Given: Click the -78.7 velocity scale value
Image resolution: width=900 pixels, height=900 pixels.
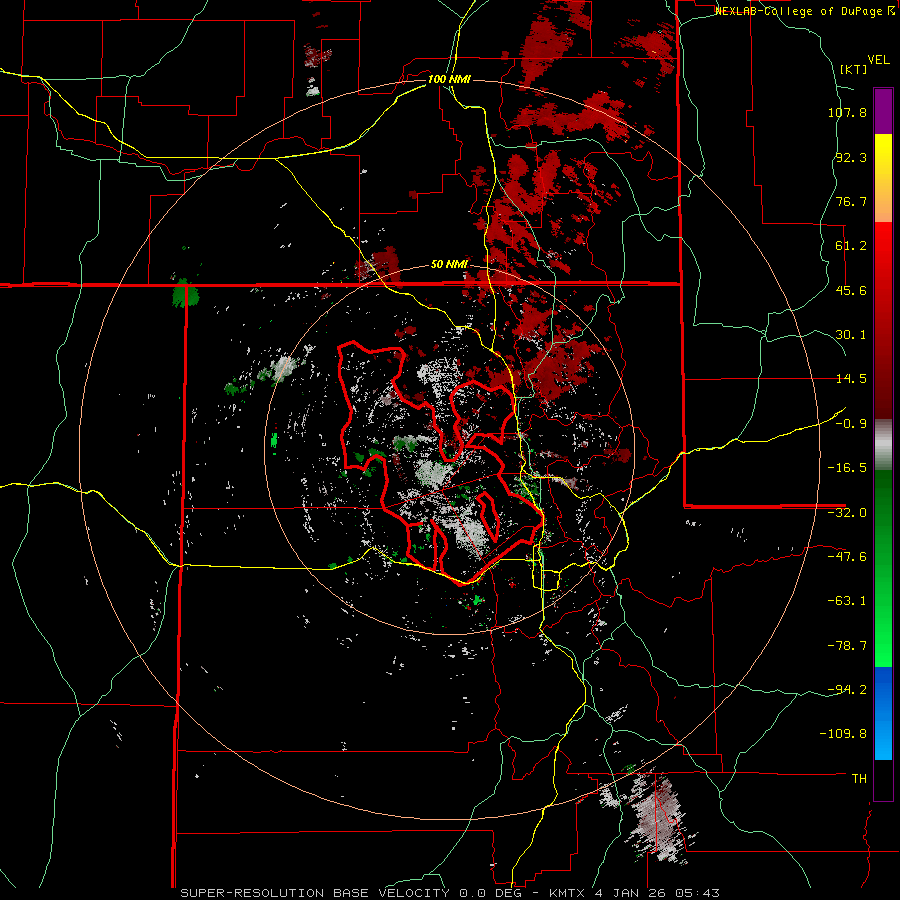Looking at the screenshot, I should [847, 646].
